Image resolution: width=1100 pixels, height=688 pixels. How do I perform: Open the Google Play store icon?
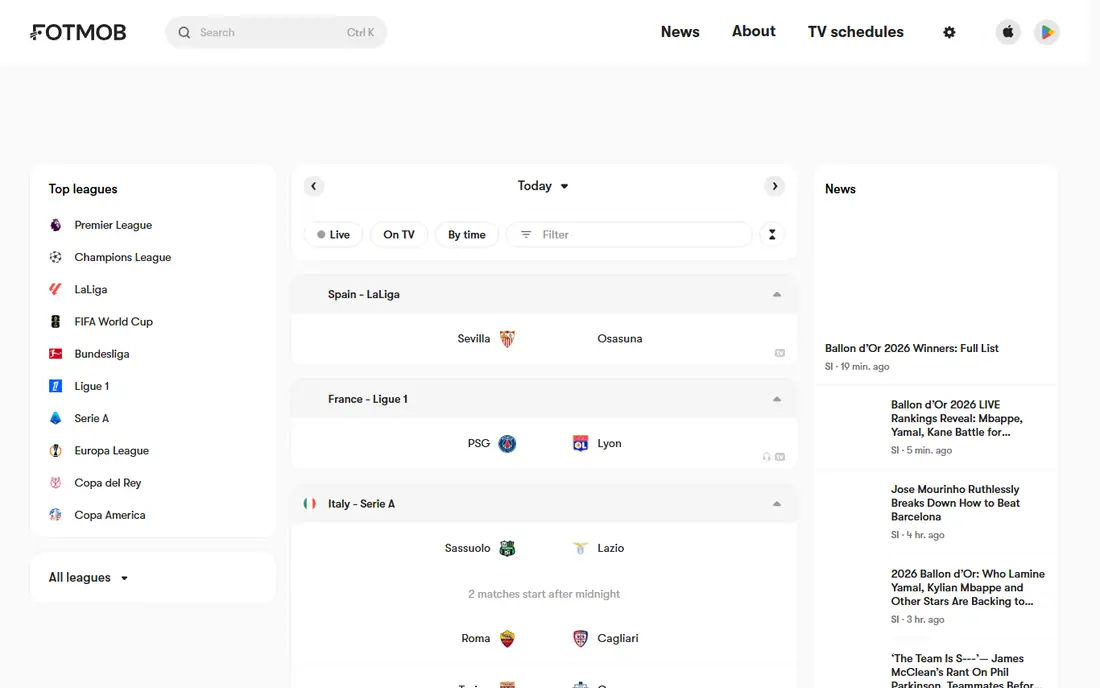(x=1047, y=32)
